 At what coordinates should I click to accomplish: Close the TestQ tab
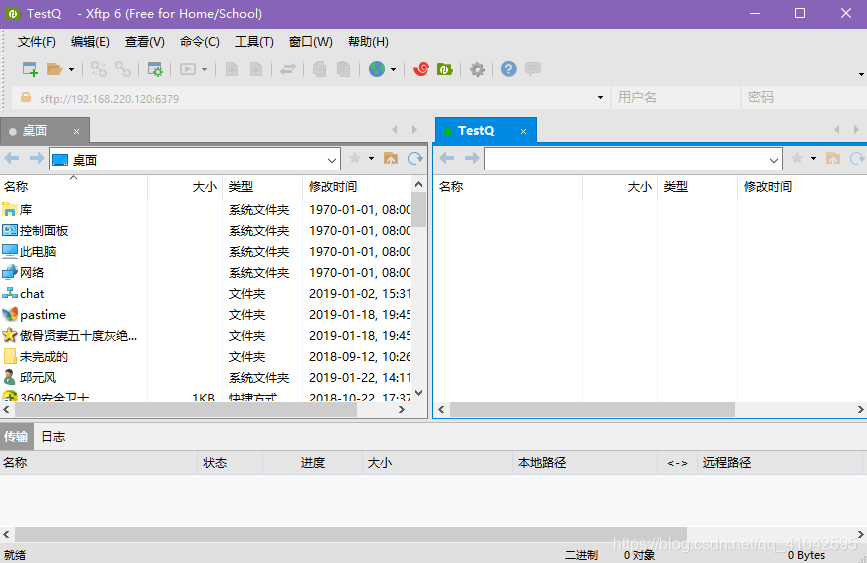point(523,131)
